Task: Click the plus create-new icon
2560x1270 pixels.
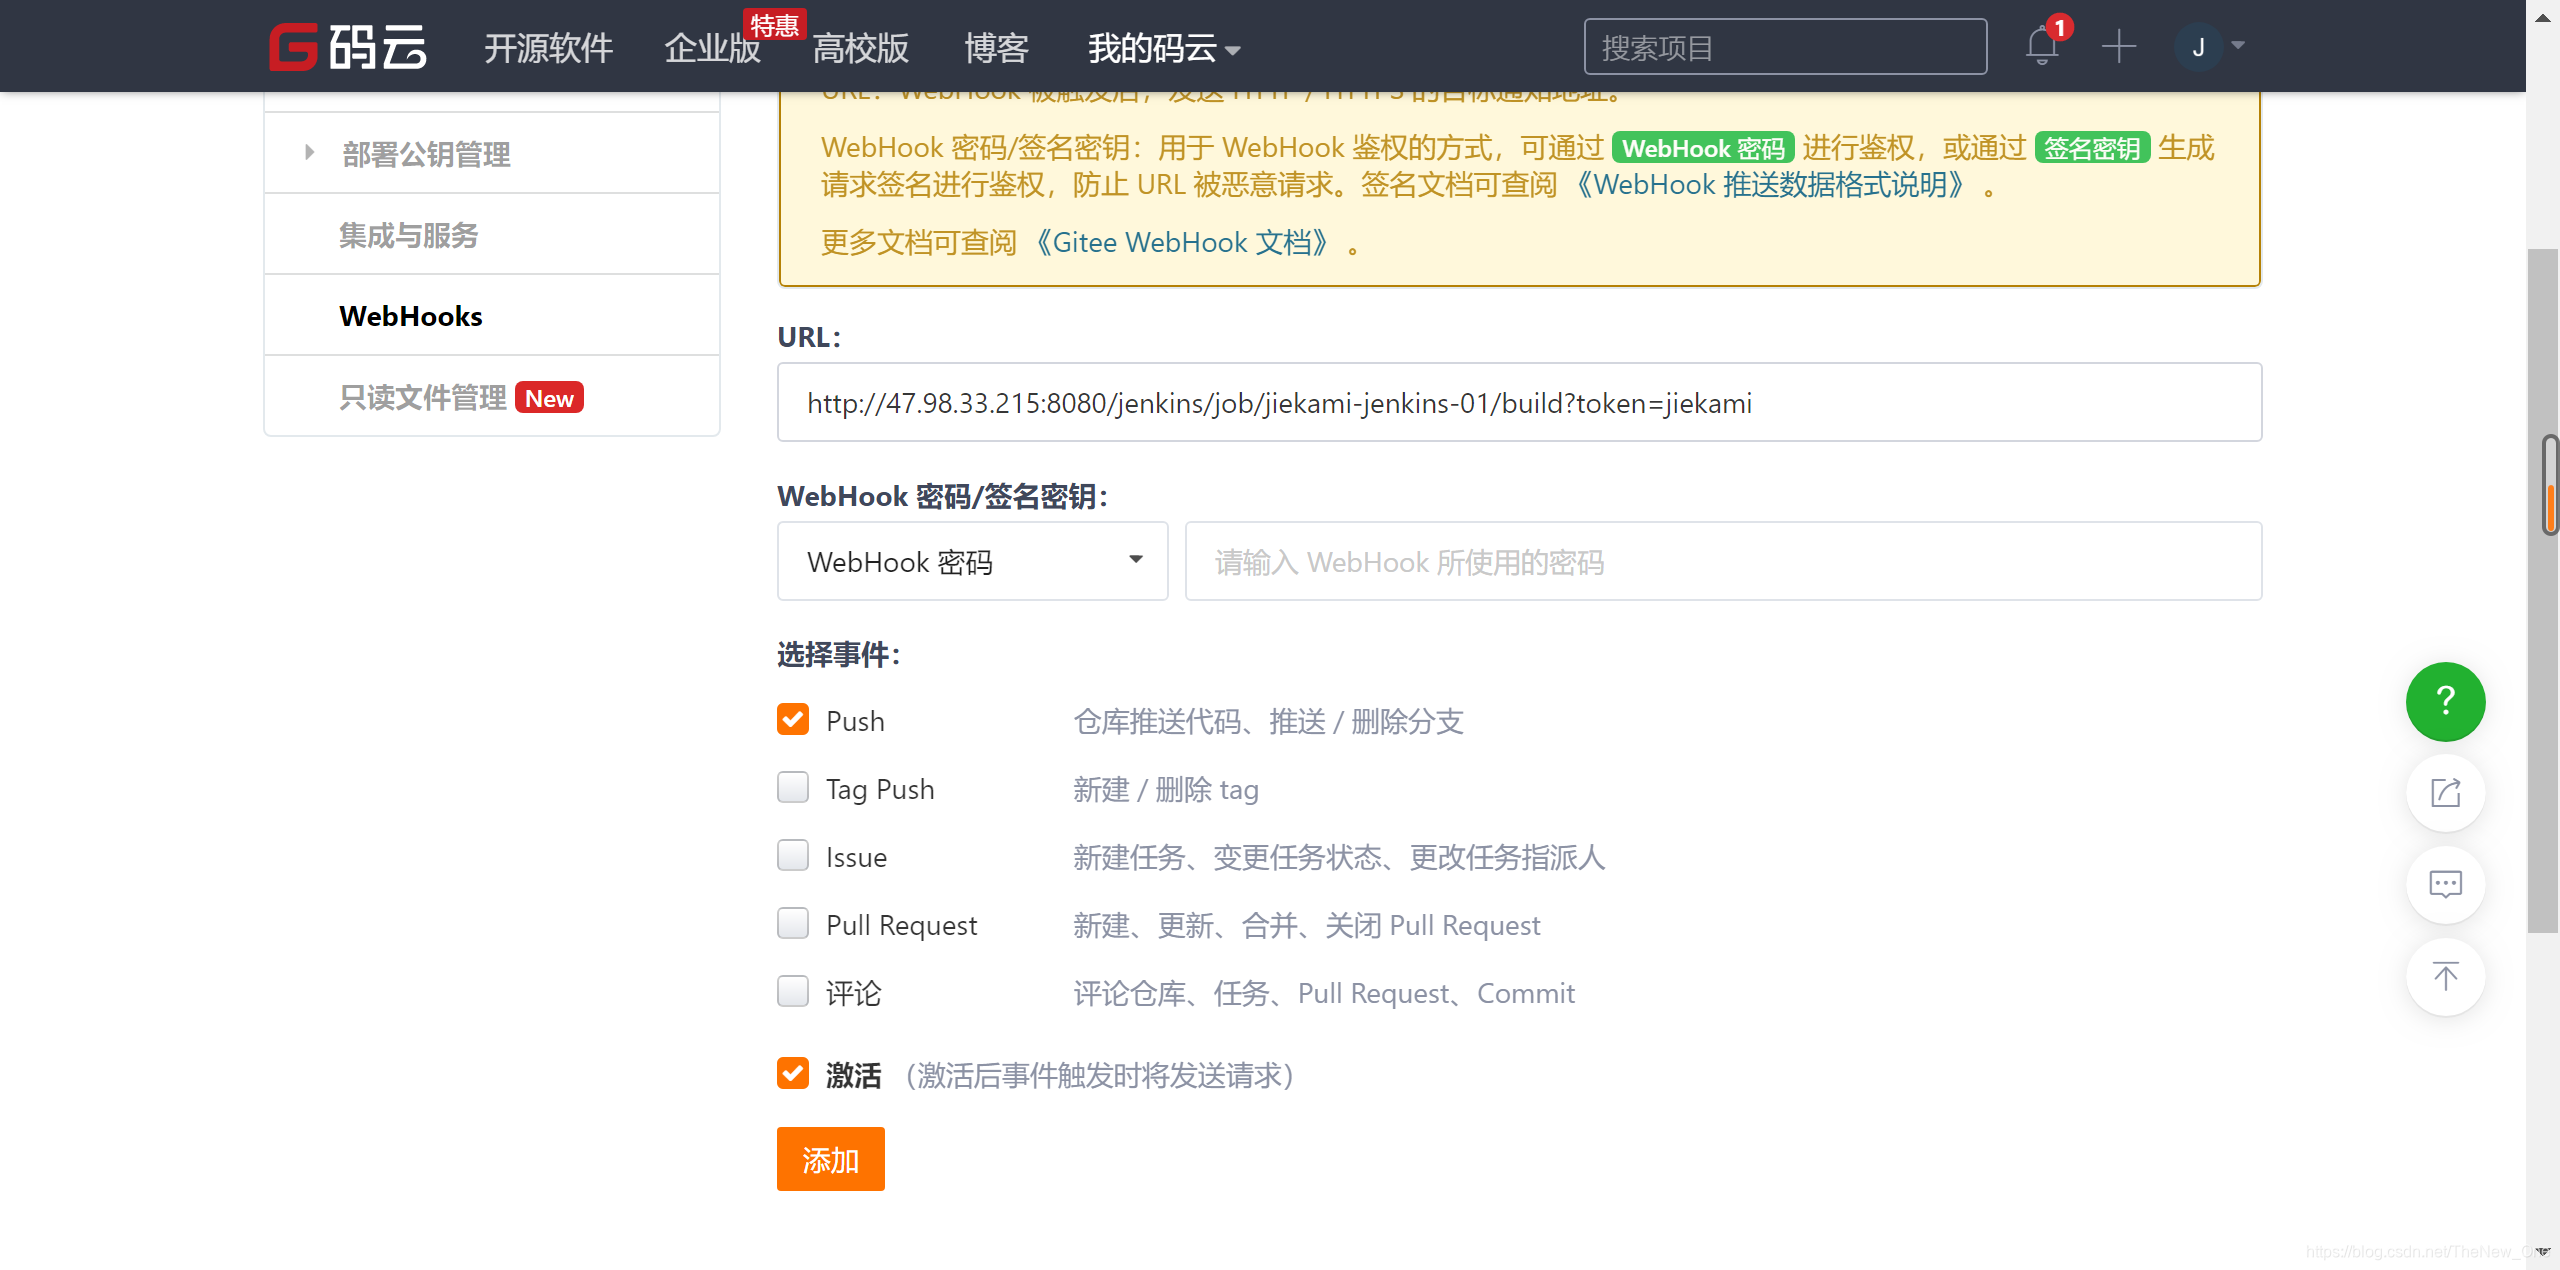Action: 2118,47
